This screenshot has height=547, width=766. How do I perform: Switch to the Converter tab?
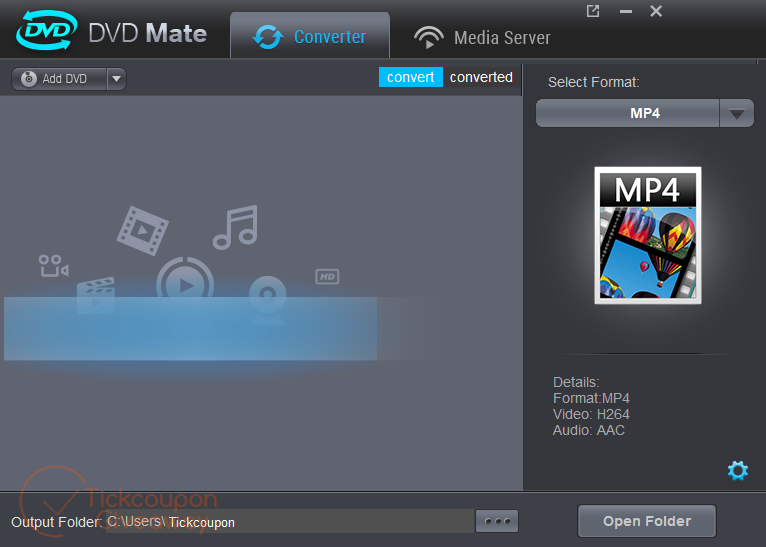coord(310,36)
